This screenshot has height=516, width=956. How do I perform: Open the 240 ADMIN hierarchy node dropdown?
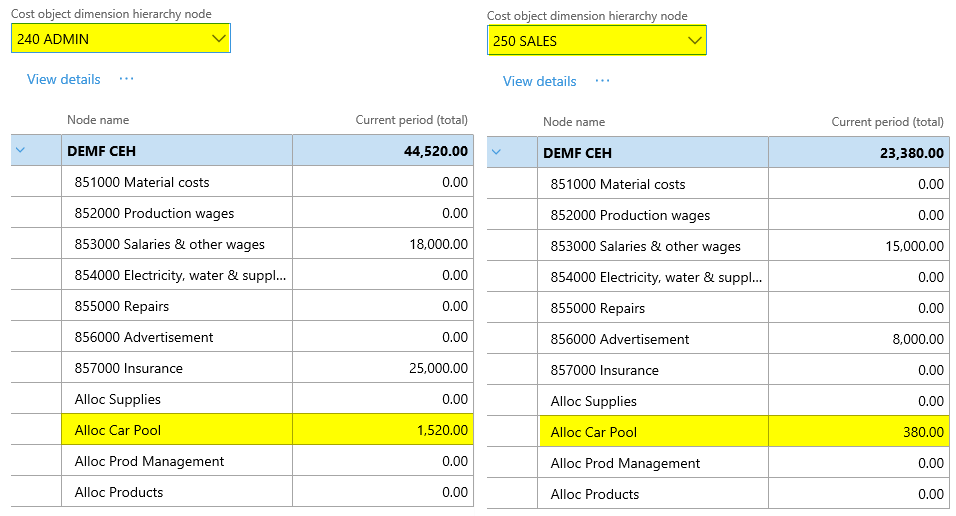coord(219,39)
